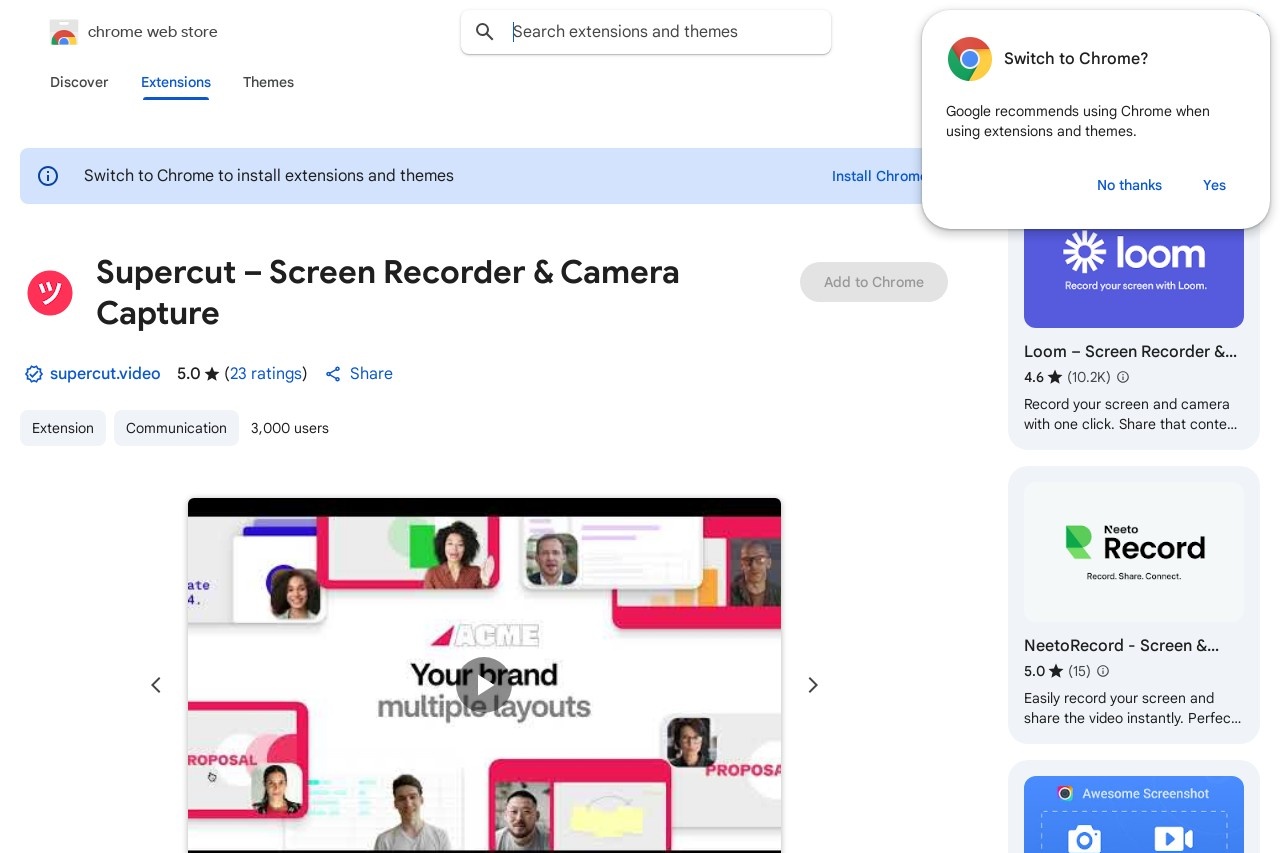
Task: Click the info icon next to NeetoRecord's 15 ratings
Action: coord(1103,671)
